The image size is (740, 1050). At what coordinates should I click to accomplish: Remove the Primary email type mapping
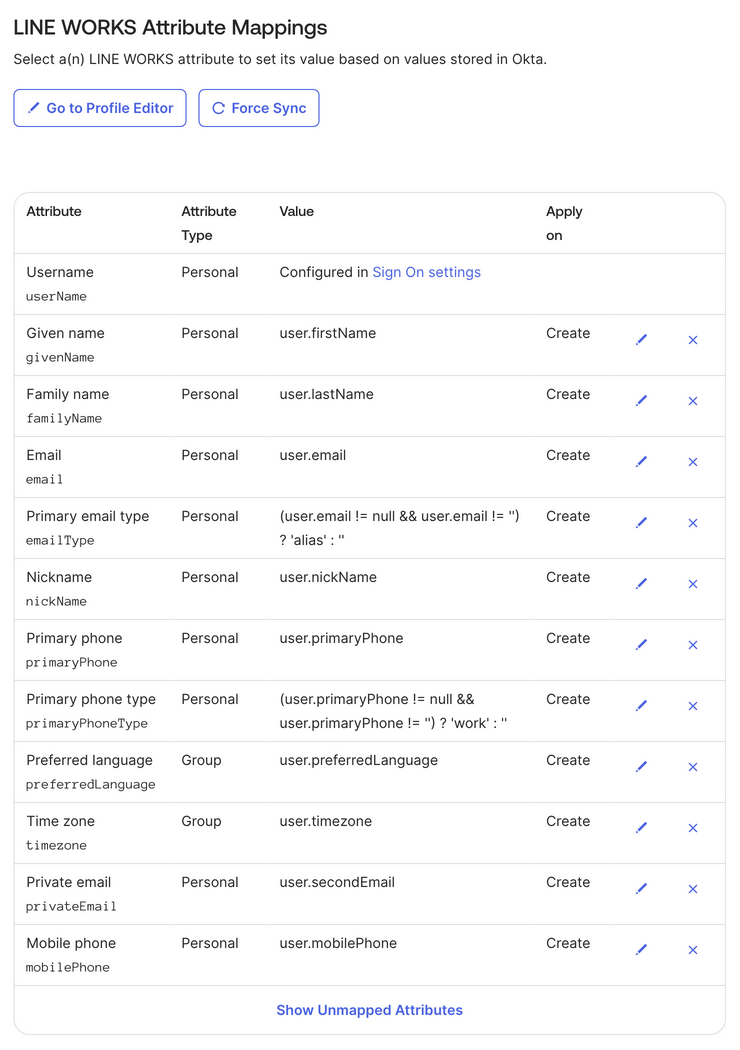click(693, 523)
